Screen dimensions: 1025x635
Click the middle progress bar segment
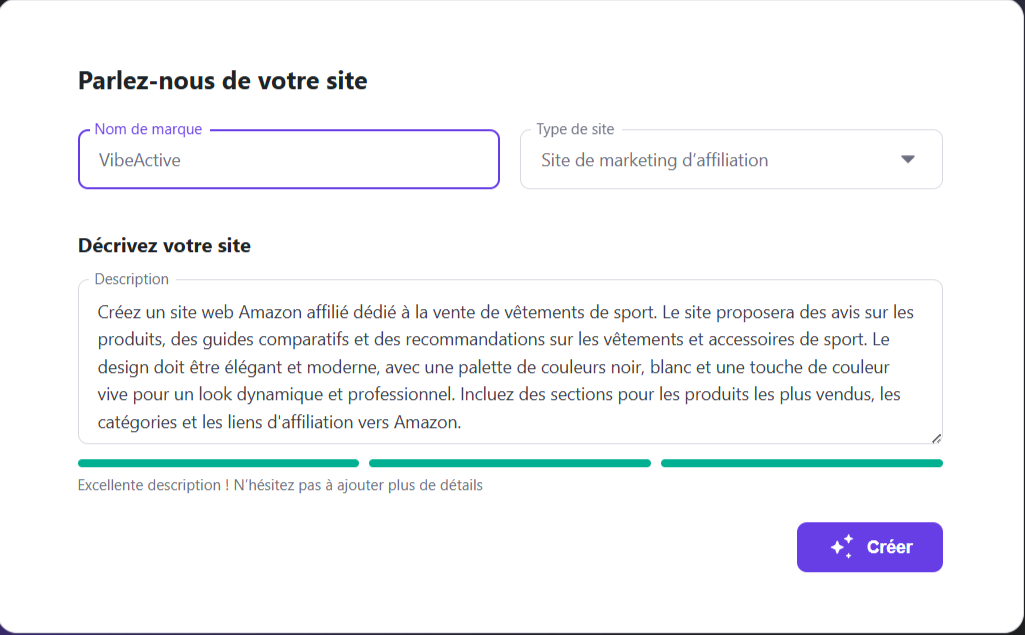[x=510, y=463]
